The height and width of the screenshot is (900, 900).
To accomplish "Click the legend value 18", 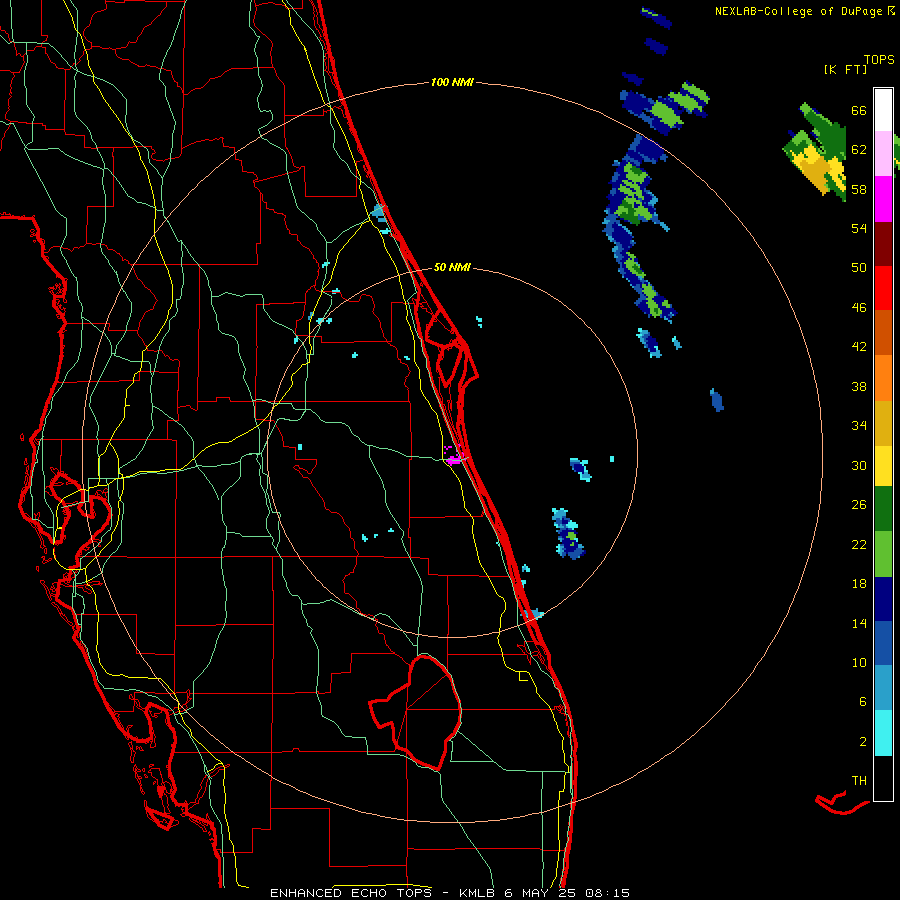I will (x=859, y=584).
